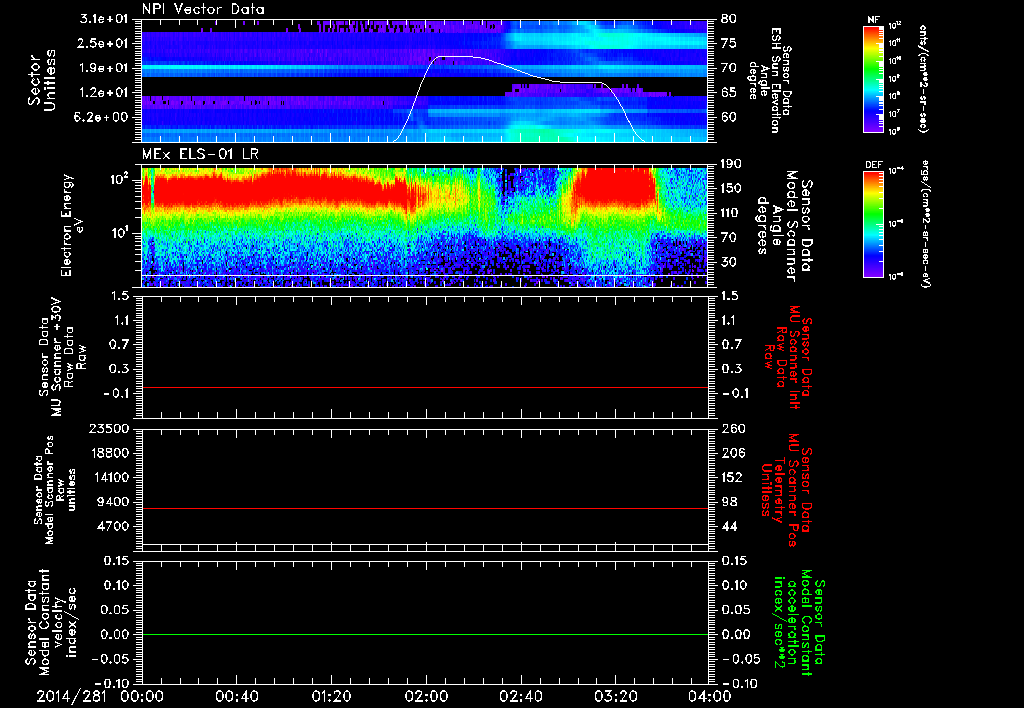Viewport: 1024px width, 708px height.
Task: Click the Model Scanner Pos Raw label
Action: pyautogui.click(x=55, y=490)
